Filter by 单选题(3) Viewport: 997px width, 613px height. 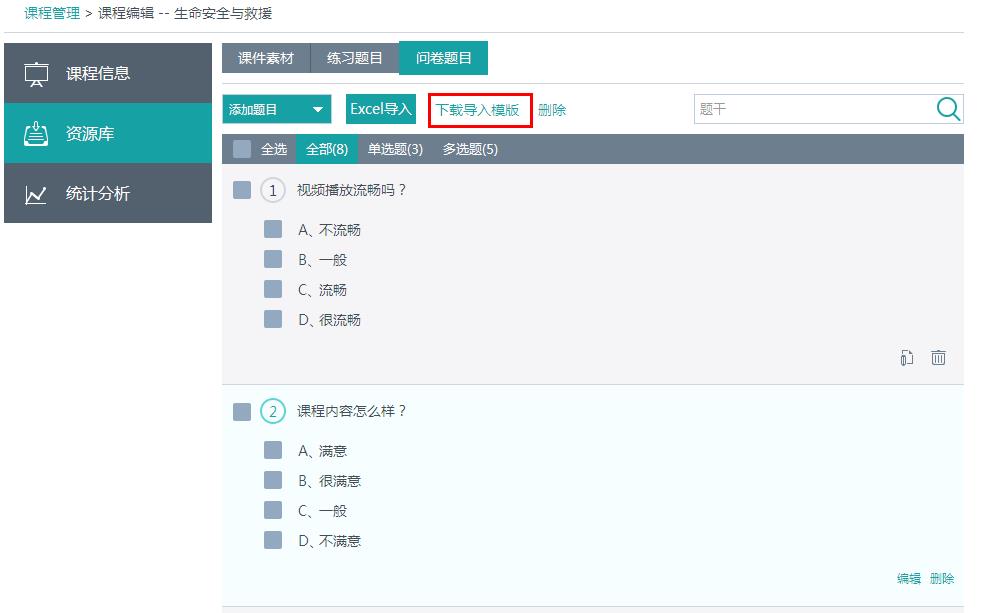click(395, 149)
